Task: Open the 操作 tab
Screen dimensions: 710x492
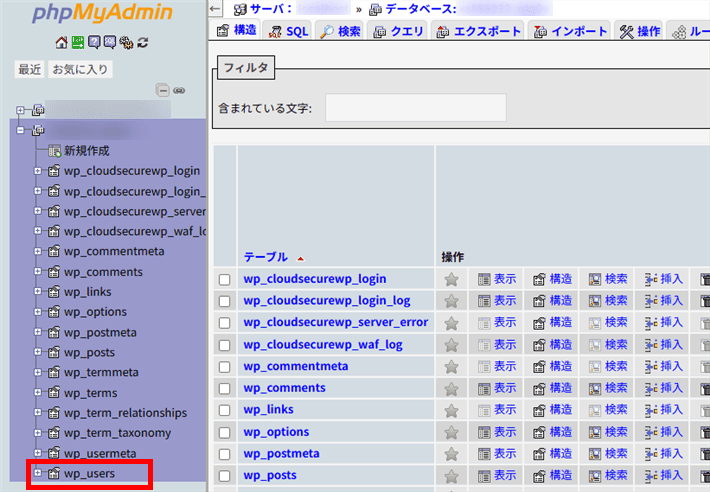Action: (640, 31)
